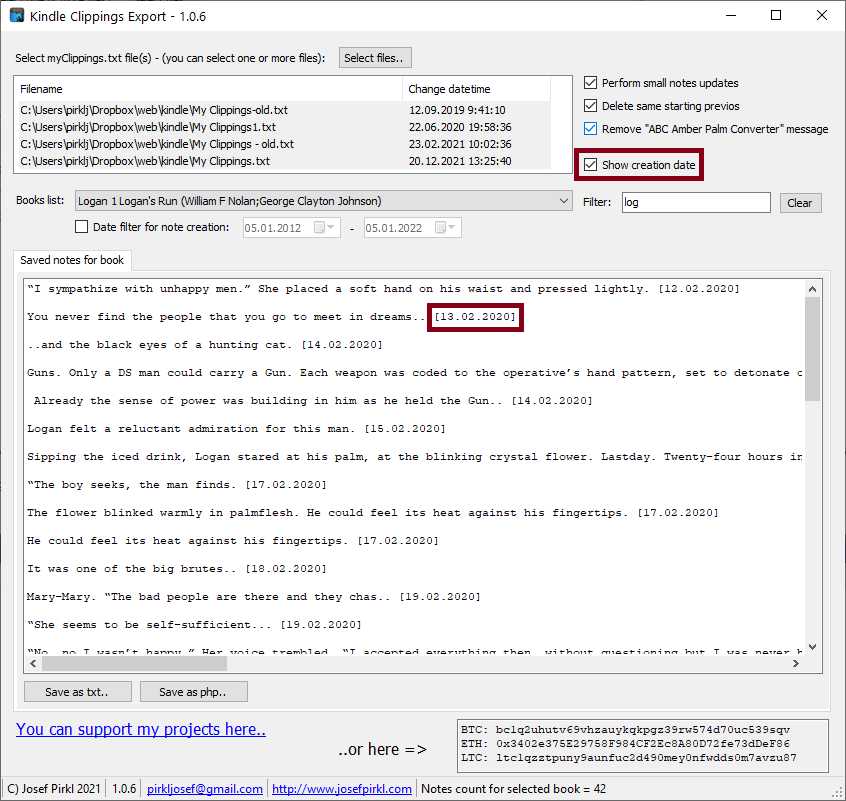Maximize the Kindle Clippings Export window
The image size is (846, 801).
pyautogui.click(x=776, y=16)
